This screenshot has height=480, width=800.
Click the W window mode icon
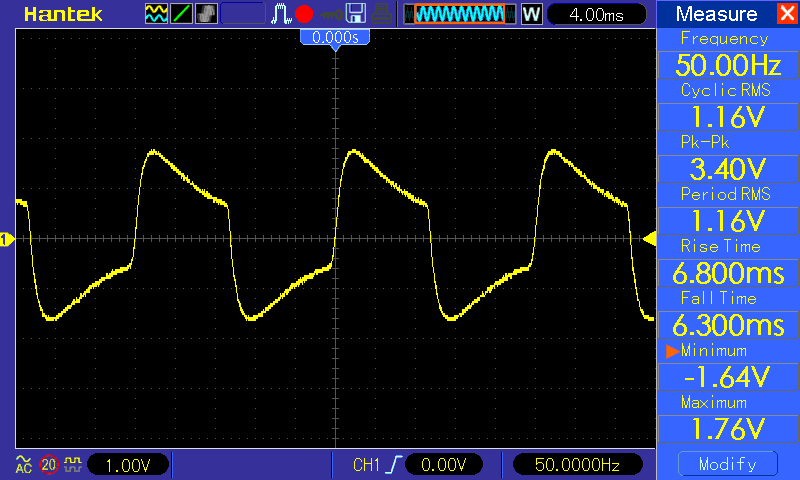point(531,14)
